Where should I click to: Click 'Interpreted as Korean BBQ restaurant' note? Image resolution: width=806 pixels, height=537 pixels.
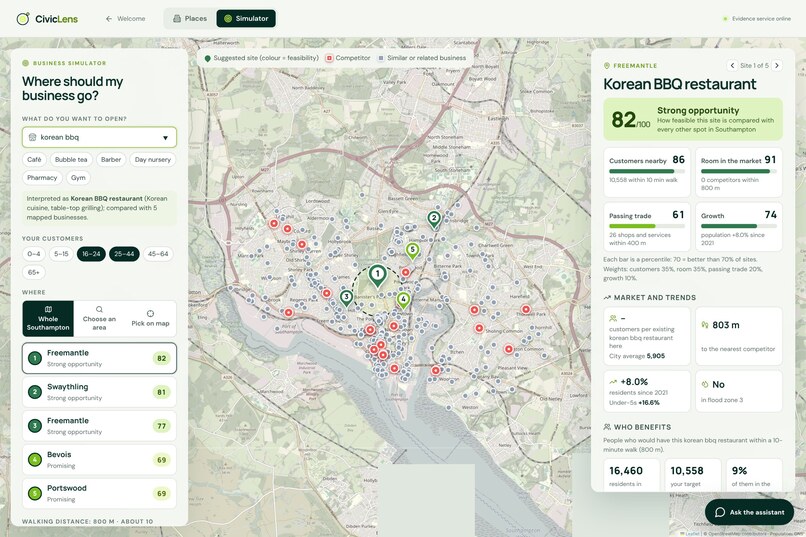[99, 208]
